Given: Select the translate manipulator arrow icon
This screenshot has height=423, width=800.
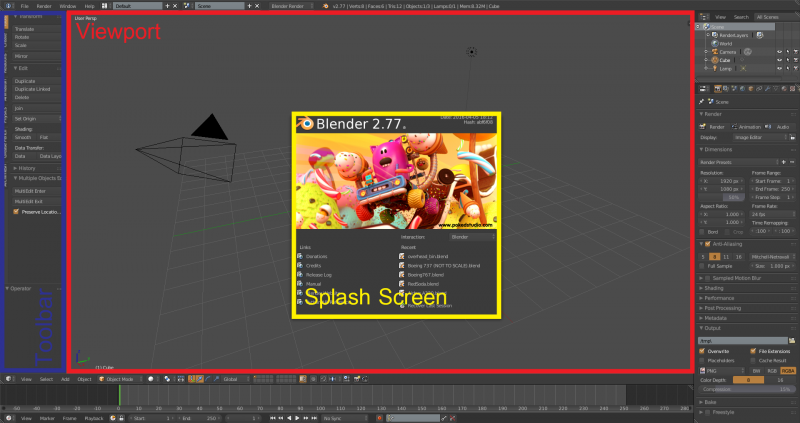Looking at the screenshot, I should [x=199, y=379].
